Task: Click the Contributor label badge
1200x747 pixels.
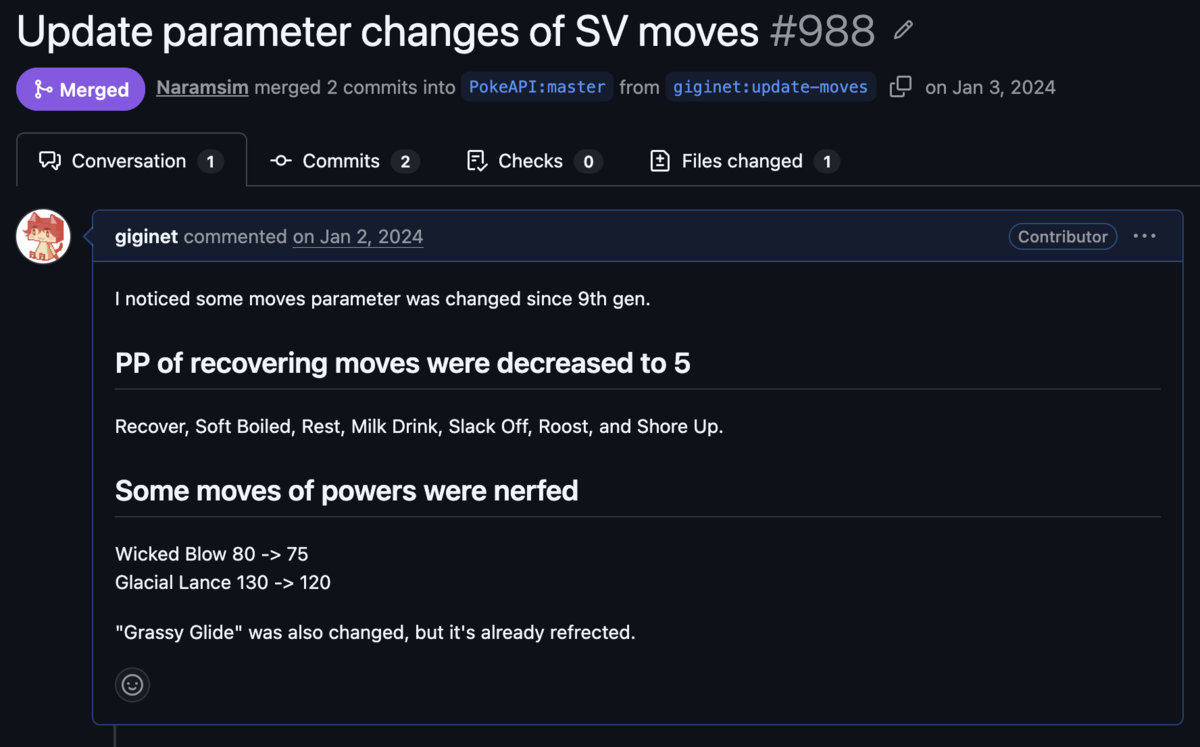Action: (1062, 236)
